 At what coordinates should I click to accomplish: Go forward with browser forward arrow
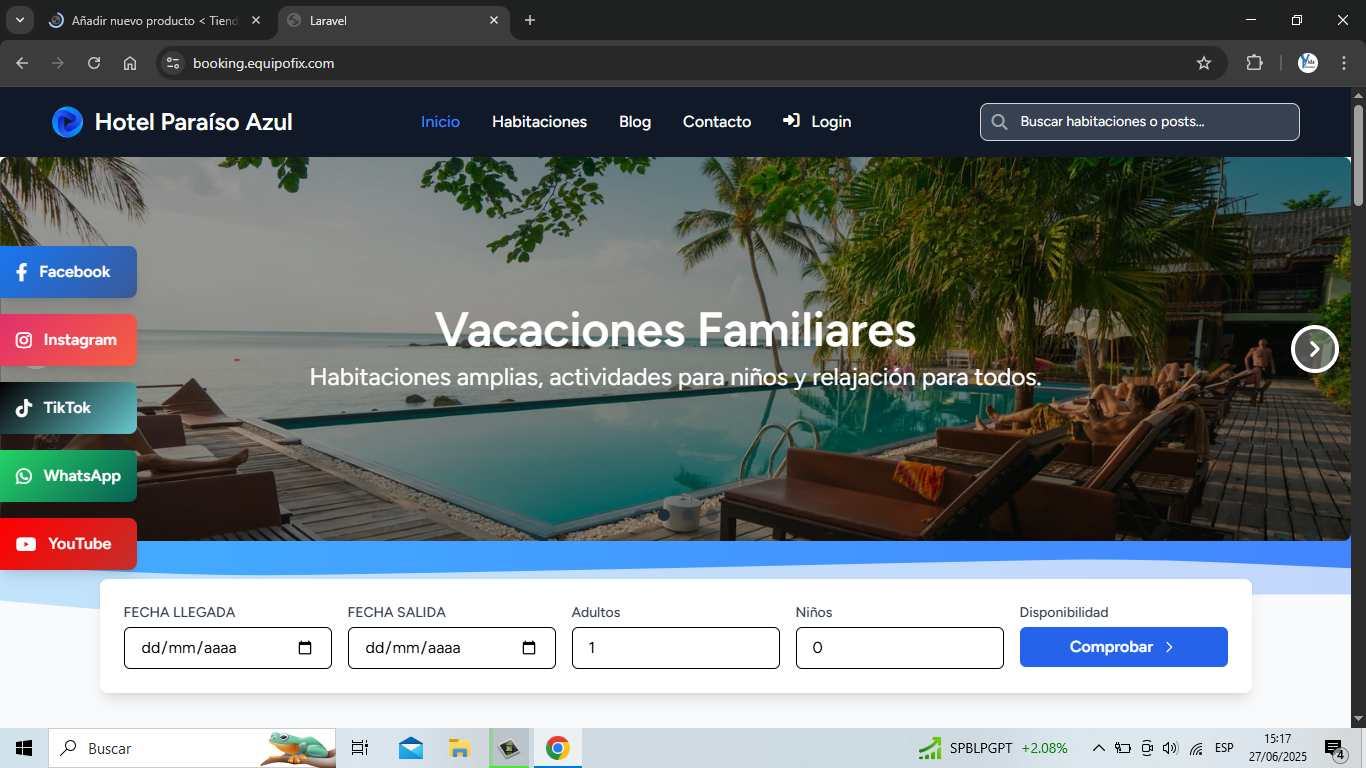click(x=58, y=63)
